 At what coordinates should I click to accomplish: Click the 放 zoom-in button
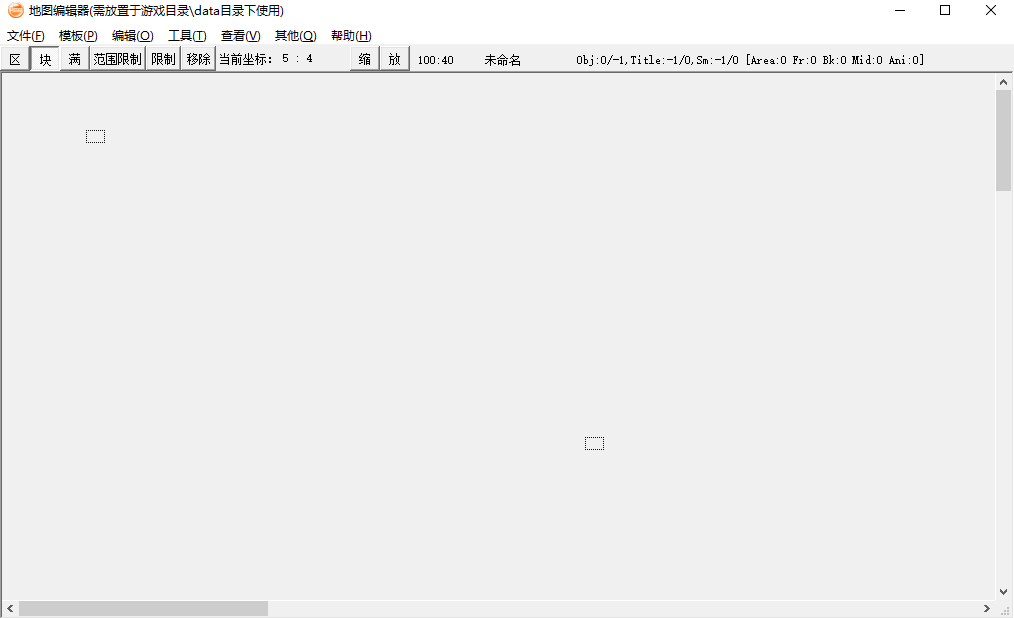394,59
